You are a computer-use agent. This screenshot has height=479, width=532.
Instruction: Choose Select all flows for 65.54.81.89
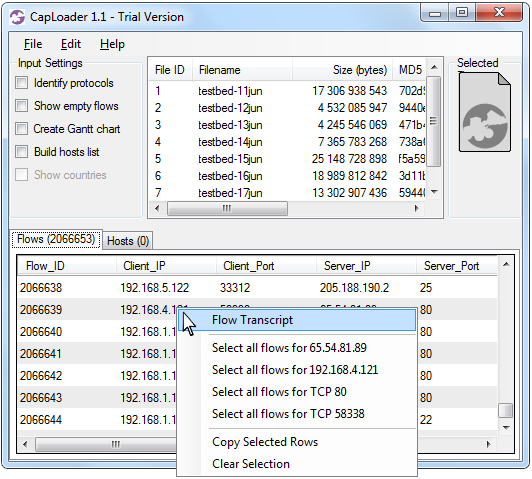point(297,348)
